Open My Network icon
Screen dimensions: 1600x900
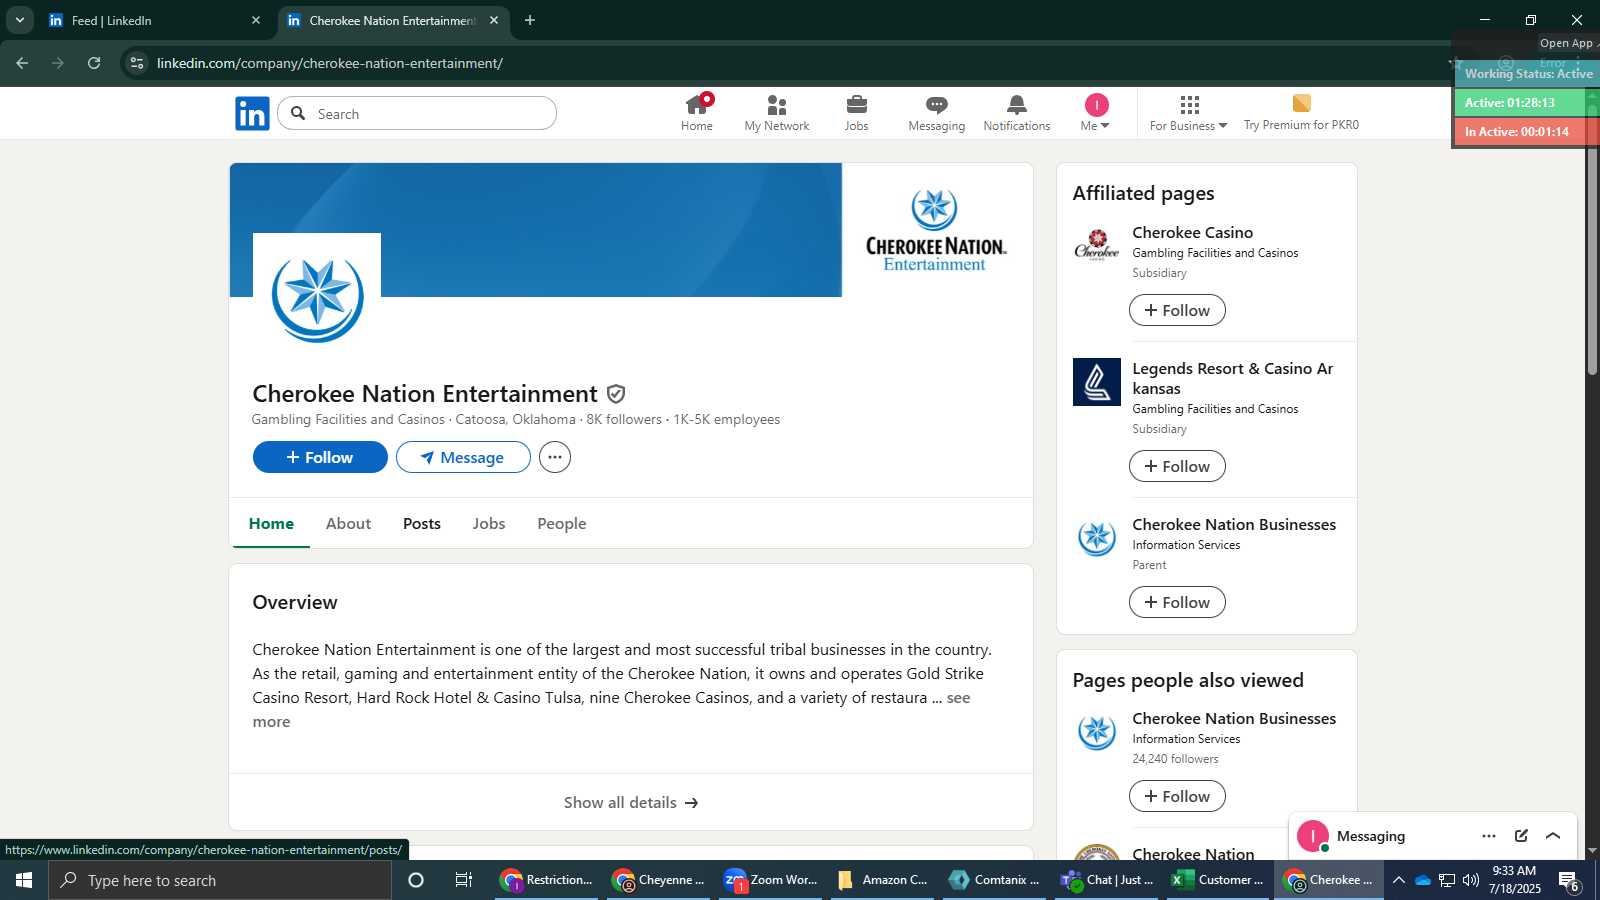777,113
